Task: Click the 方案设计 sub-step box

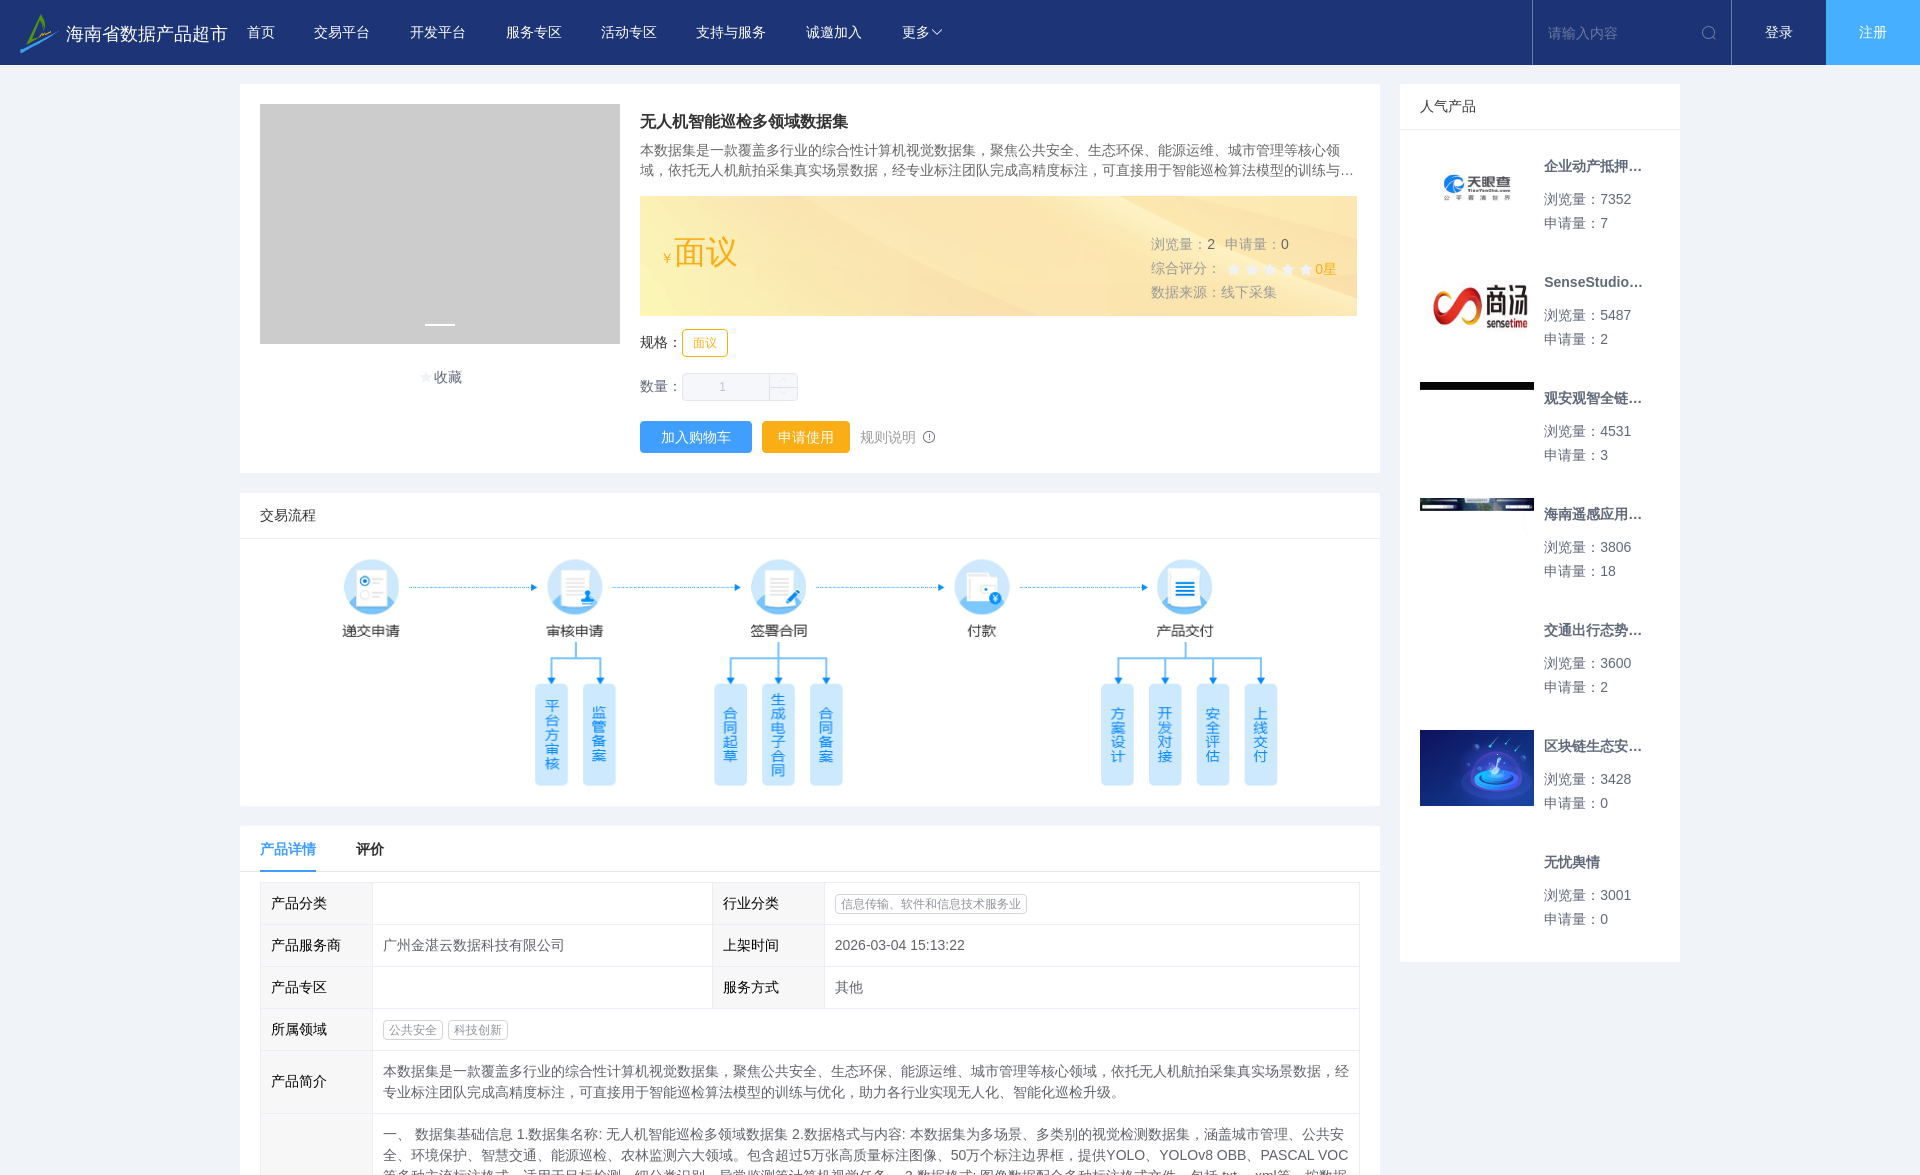Action: point(1117,735)
